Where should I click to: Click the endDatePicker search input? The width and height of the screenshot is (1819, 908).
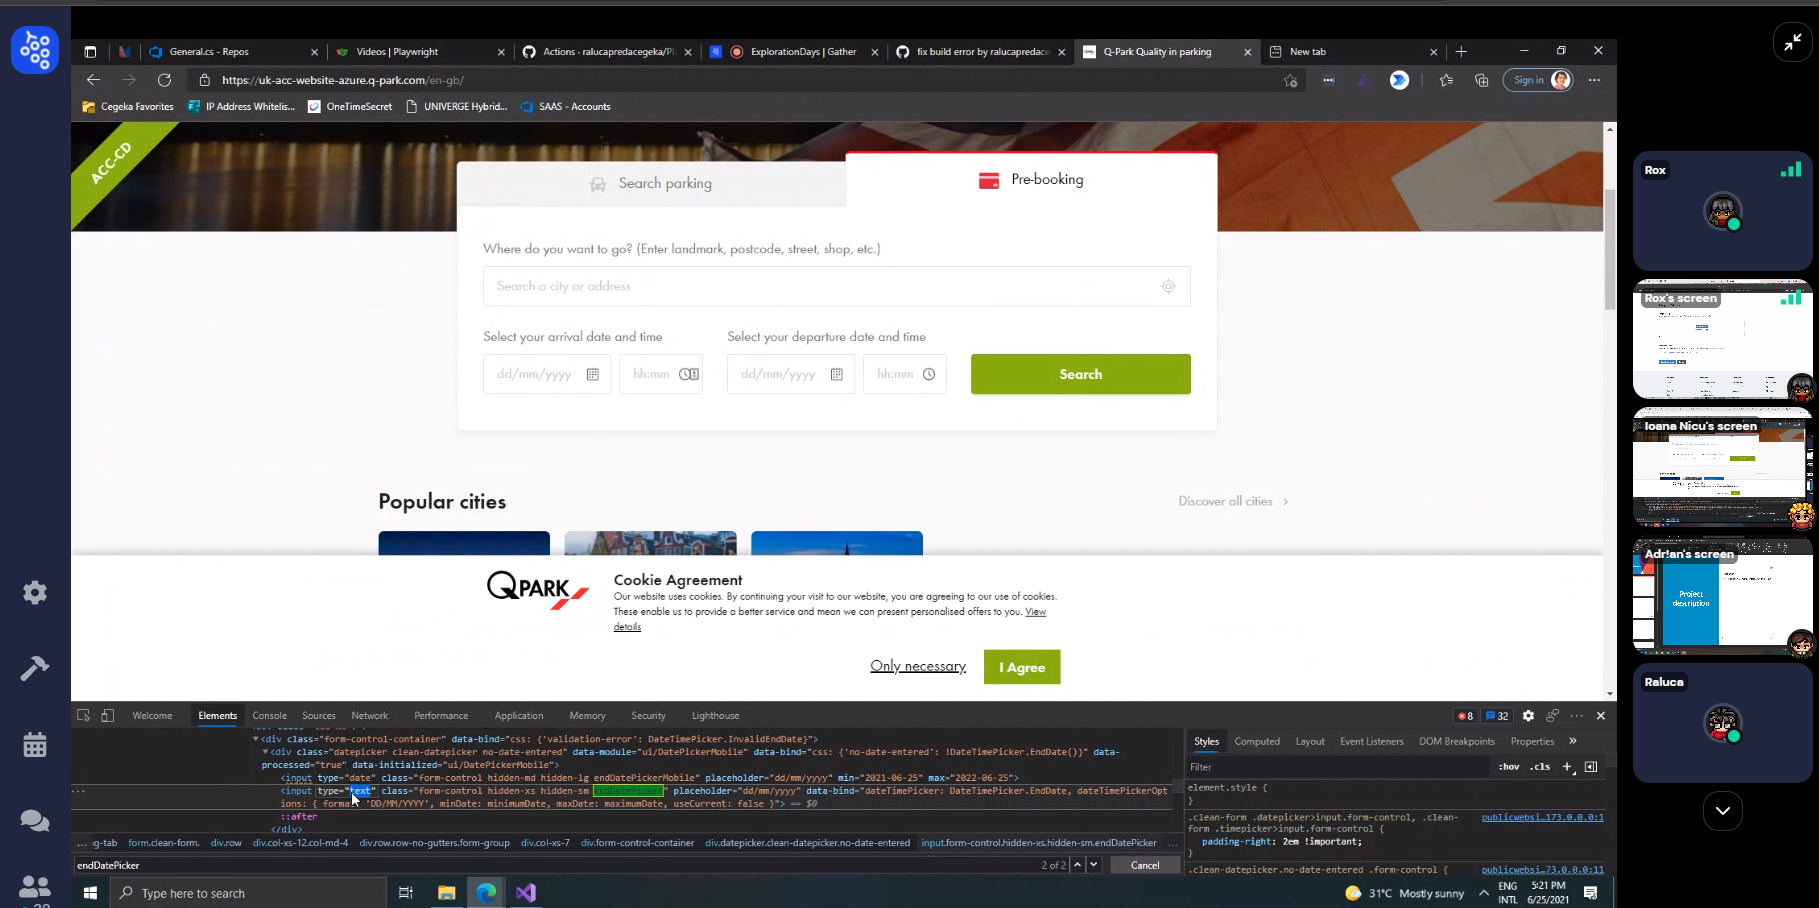point(555,865)
